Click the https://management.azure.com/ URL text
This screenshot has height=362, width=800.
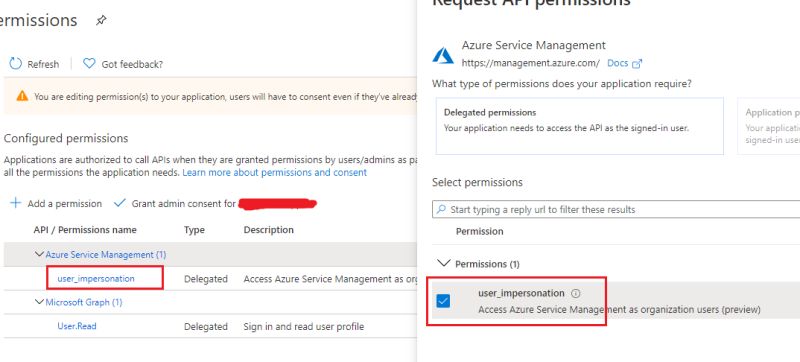pyautogui.click(x=531, y=63)
